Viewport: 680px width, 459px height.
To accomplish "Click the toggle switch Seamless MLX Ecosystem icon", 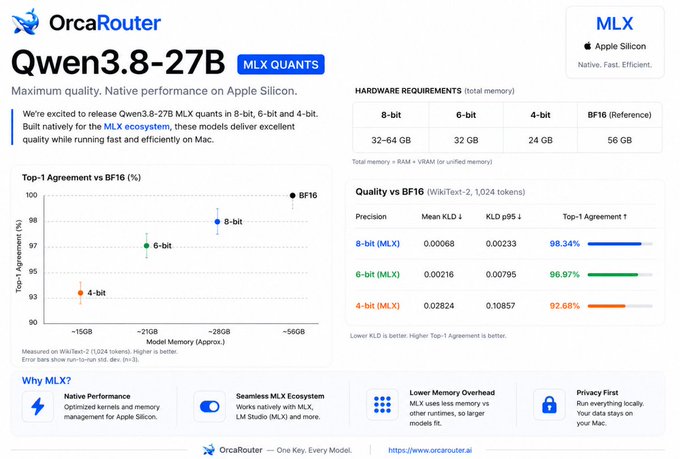I will pyautogui.click(x=209, y=407).
